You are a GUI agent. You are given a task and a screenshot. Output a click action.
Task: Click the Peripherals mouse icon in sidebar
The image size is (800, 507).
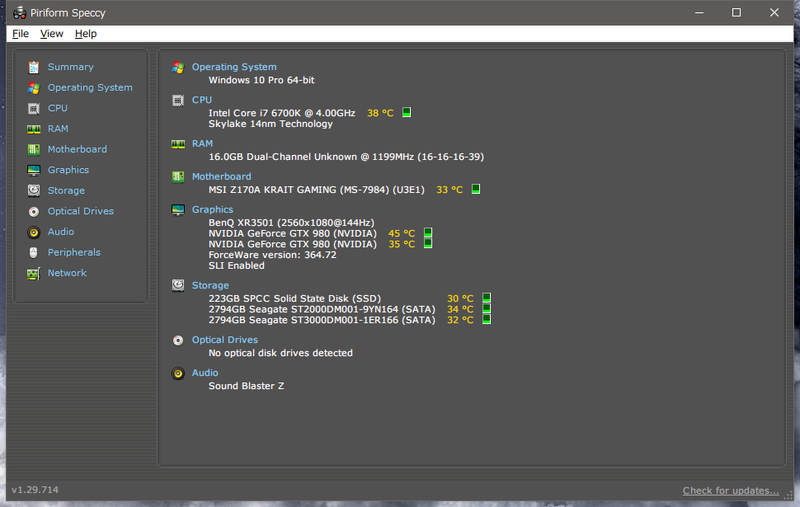(x=34, y=252)
